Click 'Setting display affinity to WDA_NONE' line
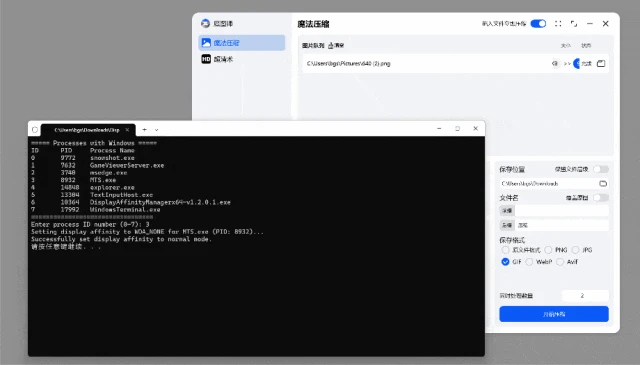This screenshot has width=640, height=365. tap(147, 232)
